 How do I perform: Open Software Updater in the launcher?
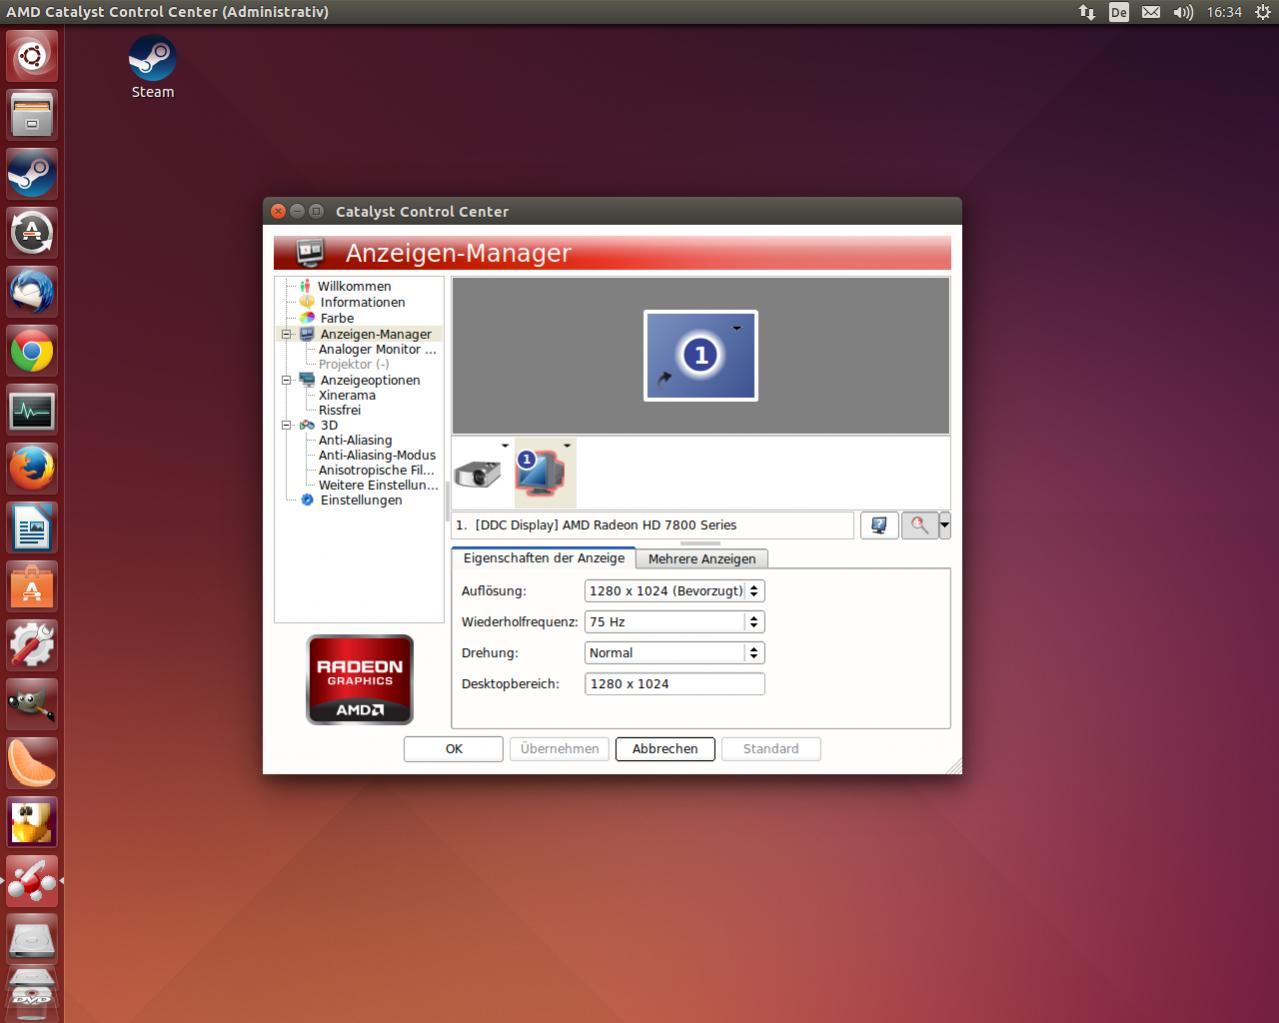pyautogui.click(x=32, y=233)
